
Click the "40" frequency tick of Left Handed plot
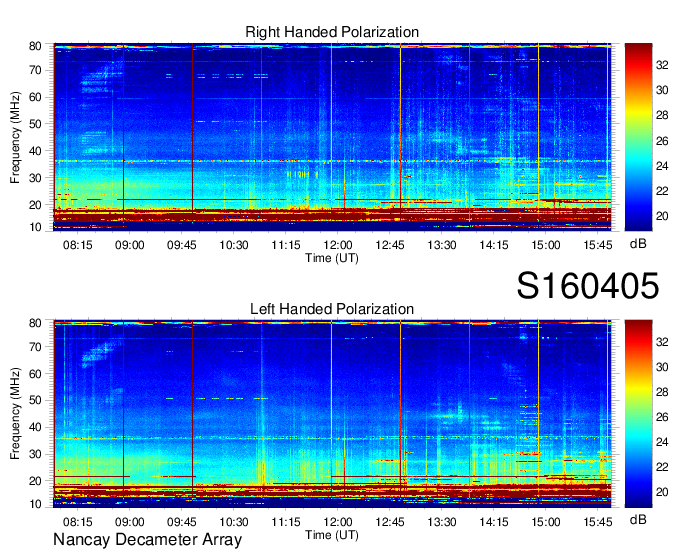(x=35, y=427)
